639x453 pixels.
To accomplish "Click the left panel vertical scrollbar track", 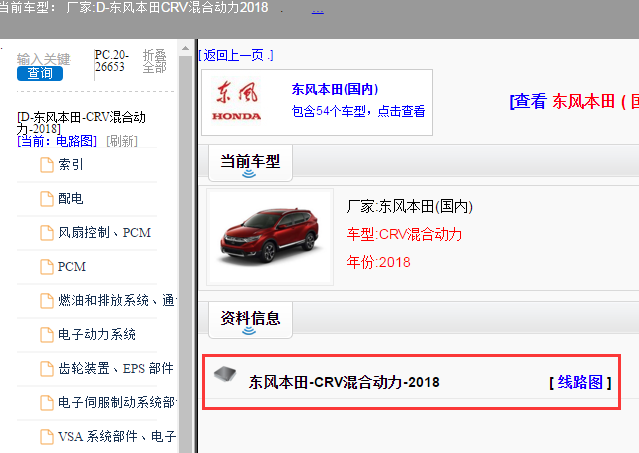I will pos(185,253).
